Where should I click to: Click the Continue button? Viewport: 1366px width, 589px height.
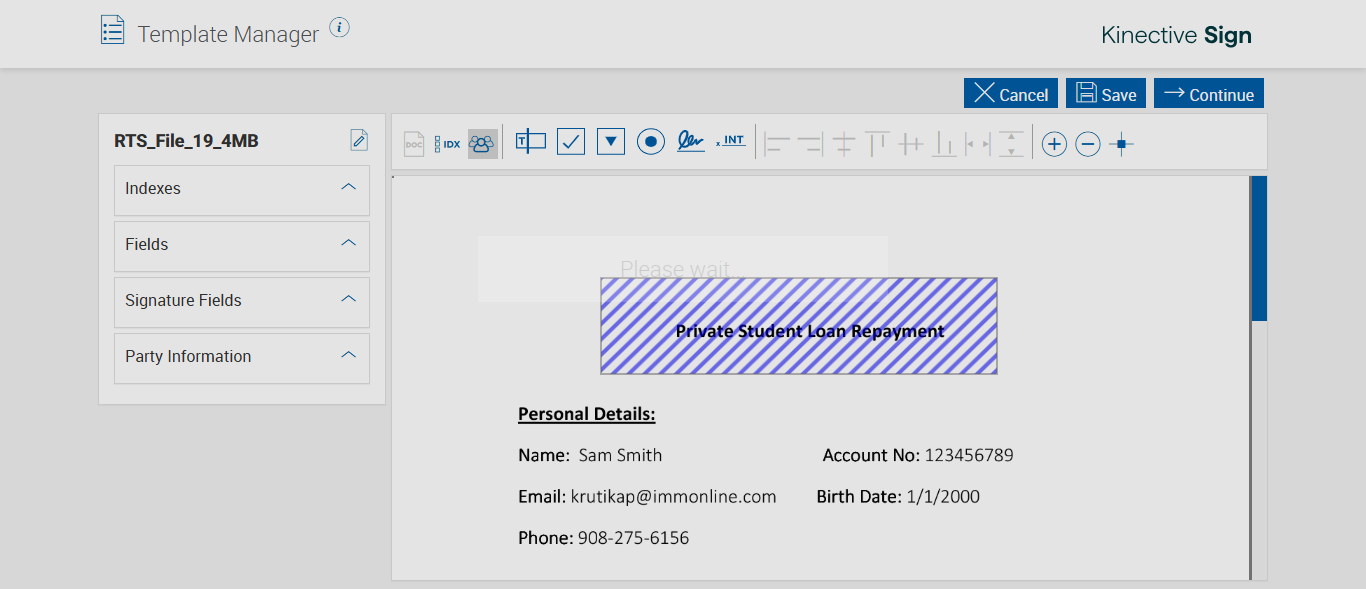[x=1209, y=94]
